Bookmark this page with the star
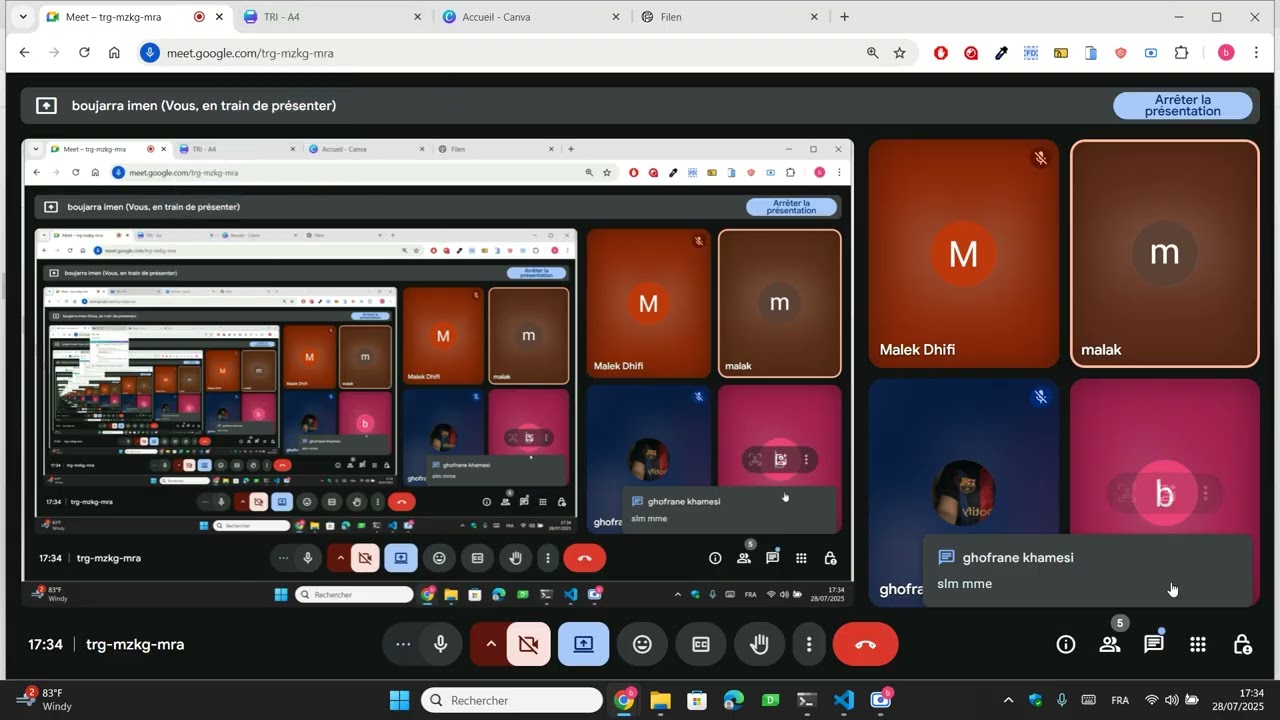Screen dimensions: 1280x720 click(900, 53)
